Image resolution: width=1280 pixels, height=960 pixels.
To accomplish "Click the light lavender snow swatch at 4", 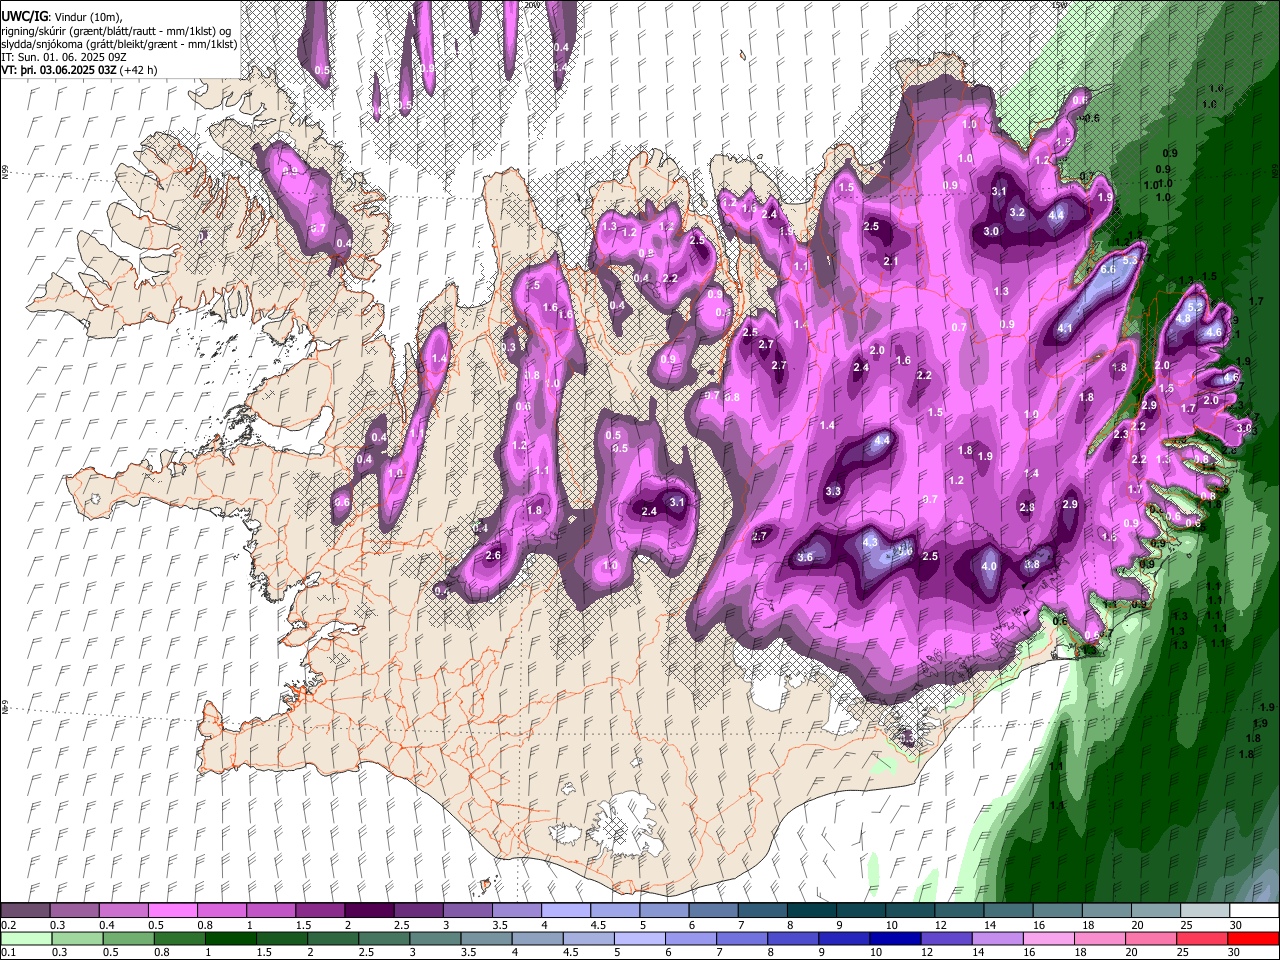I will pos(564,911).
